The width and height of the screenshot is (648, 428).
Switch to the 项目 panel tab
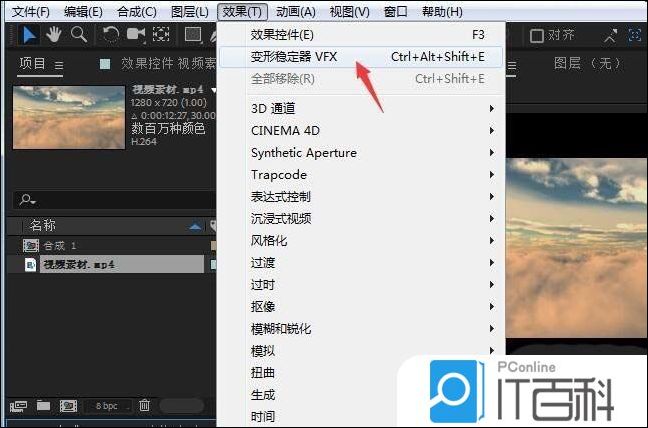click(x=32, y=64)
